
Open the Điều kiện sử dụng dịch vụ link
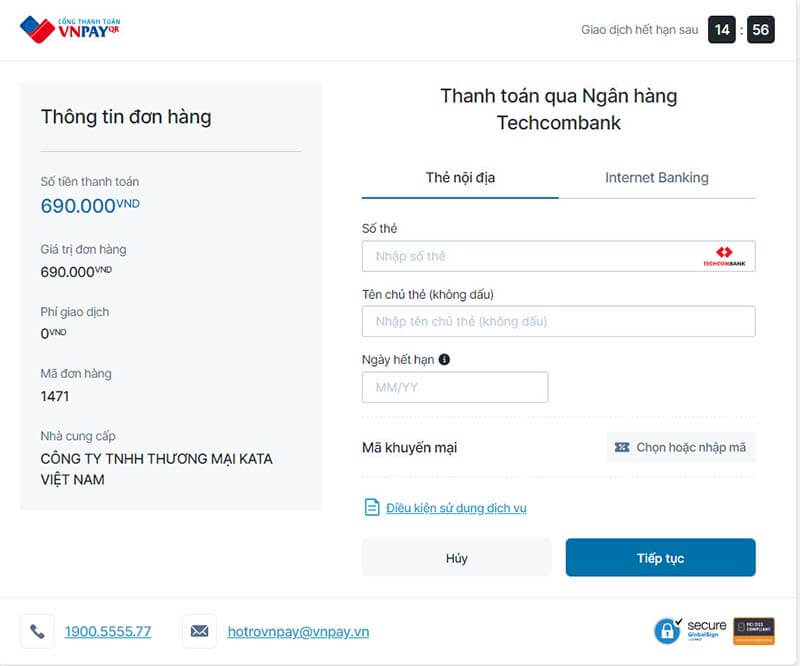(456, 508)
